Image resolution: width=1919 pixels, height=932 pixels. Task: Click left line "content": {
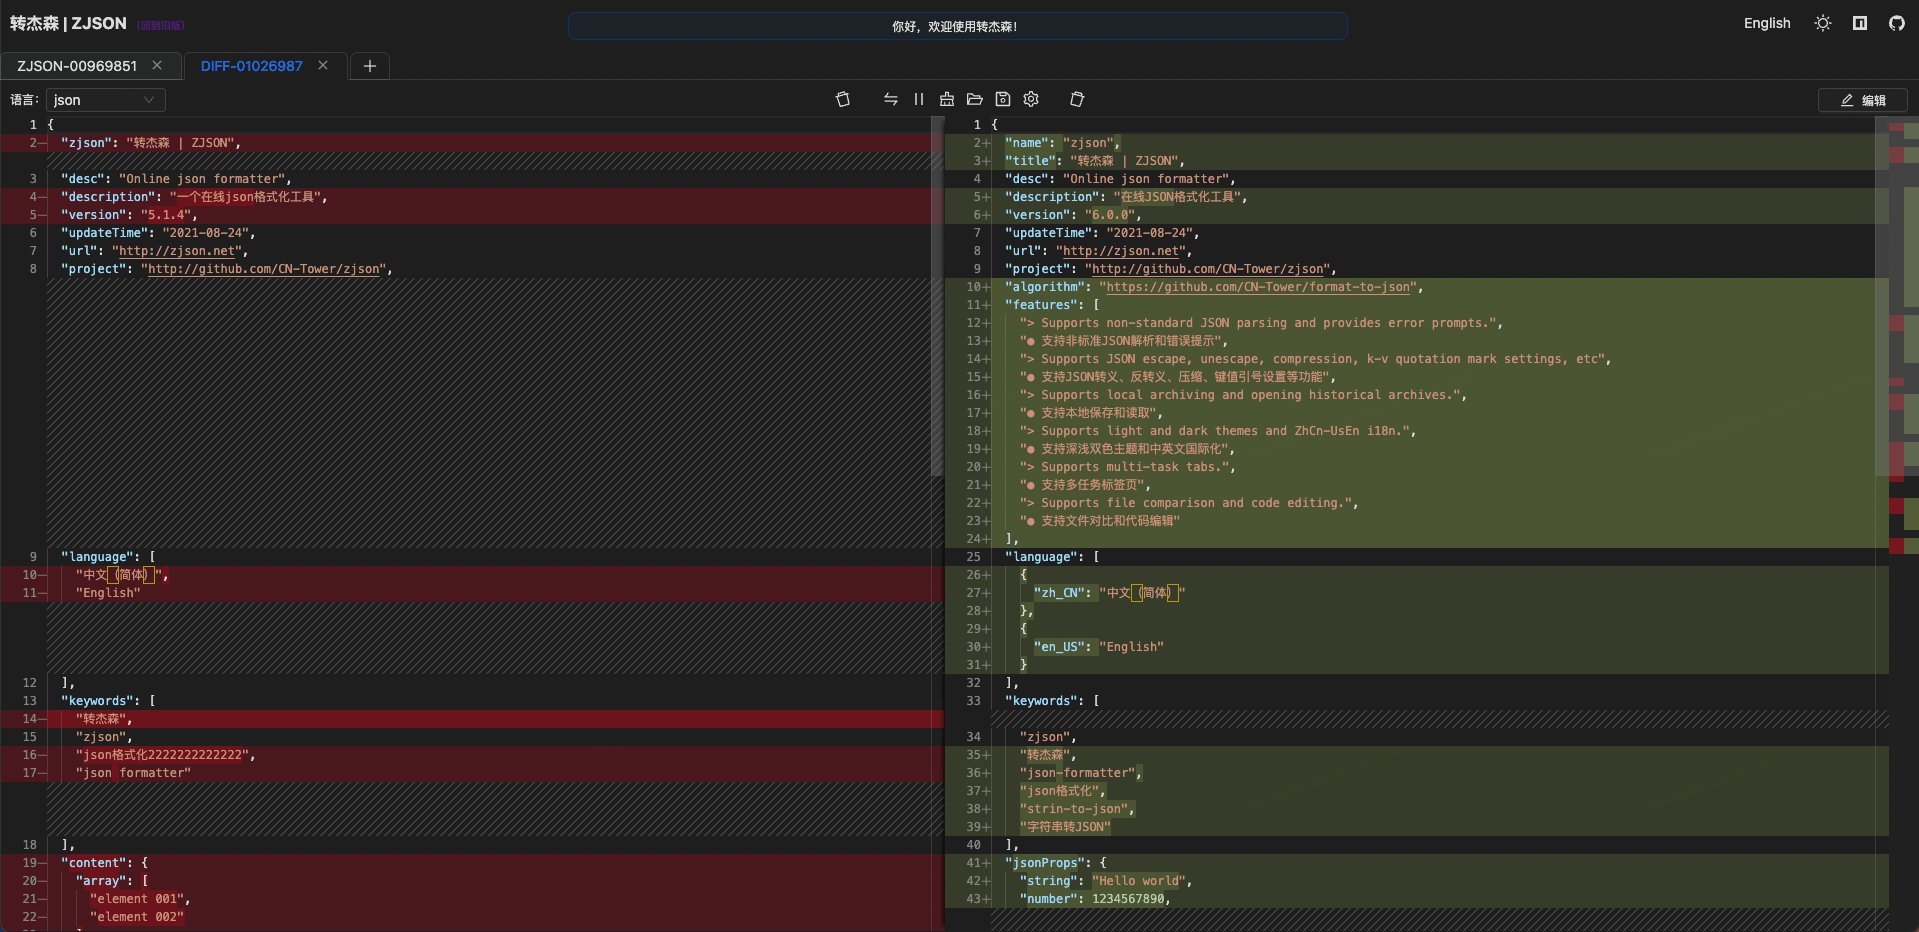point(104,863)
